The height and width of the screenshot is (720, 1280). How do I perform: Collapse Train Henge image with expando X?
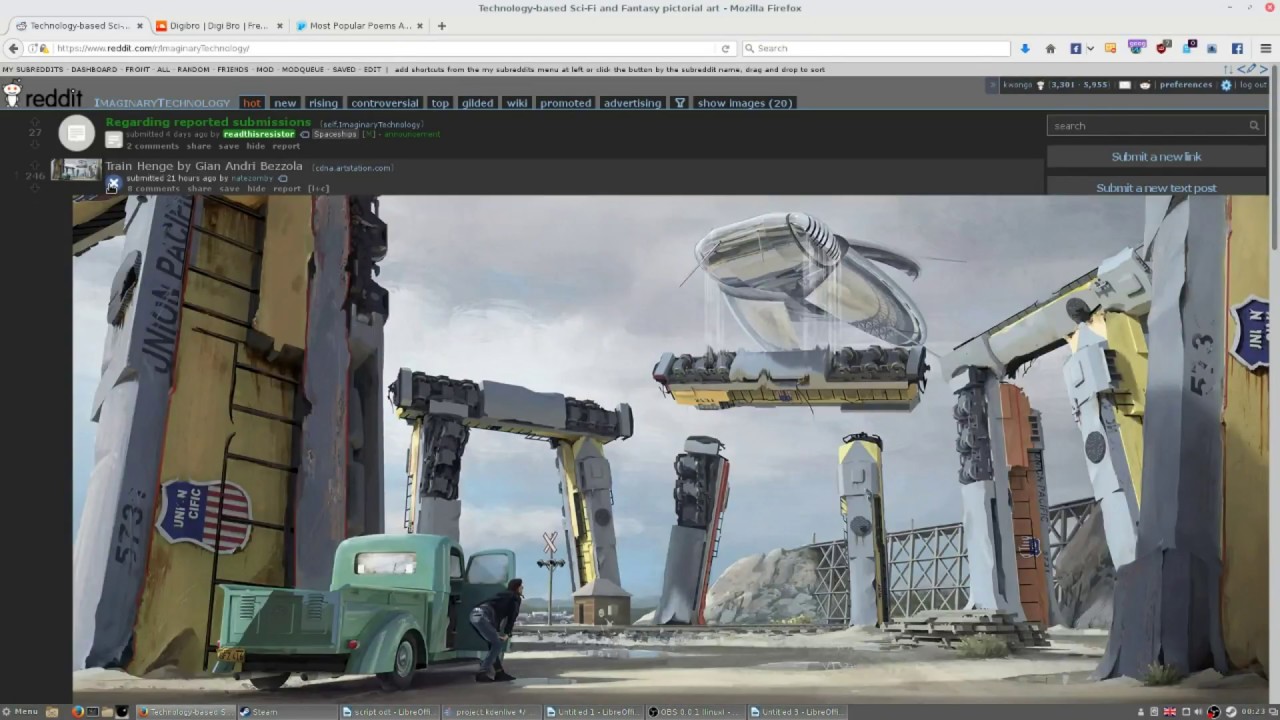click(x=113, y=183)
